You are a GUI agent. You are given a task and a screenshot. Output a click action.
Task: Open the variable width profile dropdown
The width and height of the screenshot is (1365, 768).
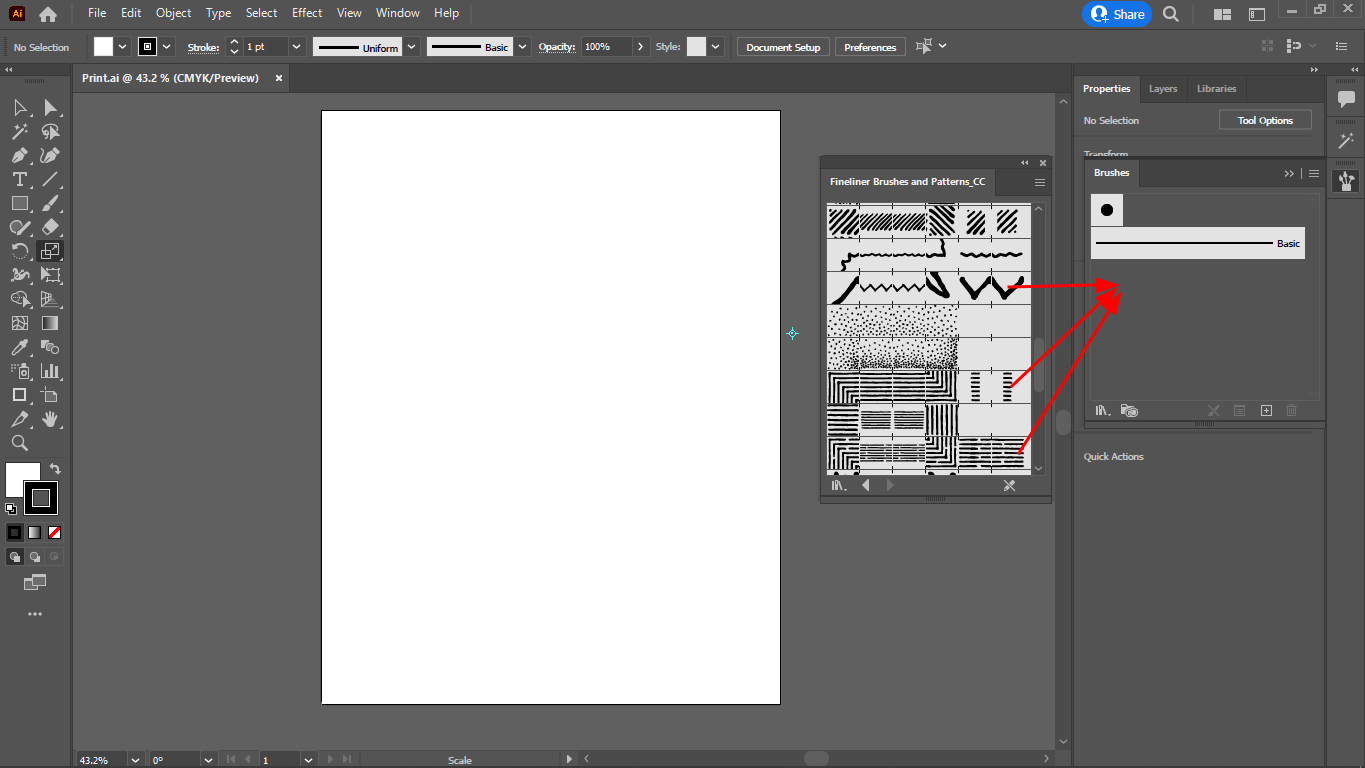[410, 46]
